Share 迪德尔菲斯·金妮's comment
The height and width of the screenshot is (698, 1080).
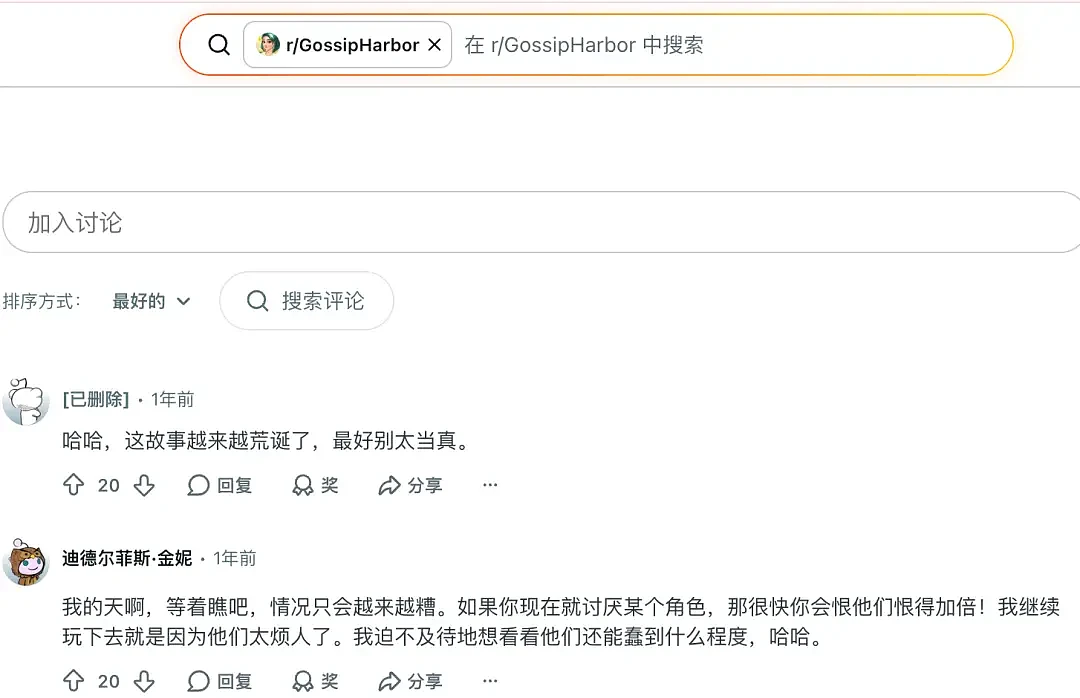point(410,681)
